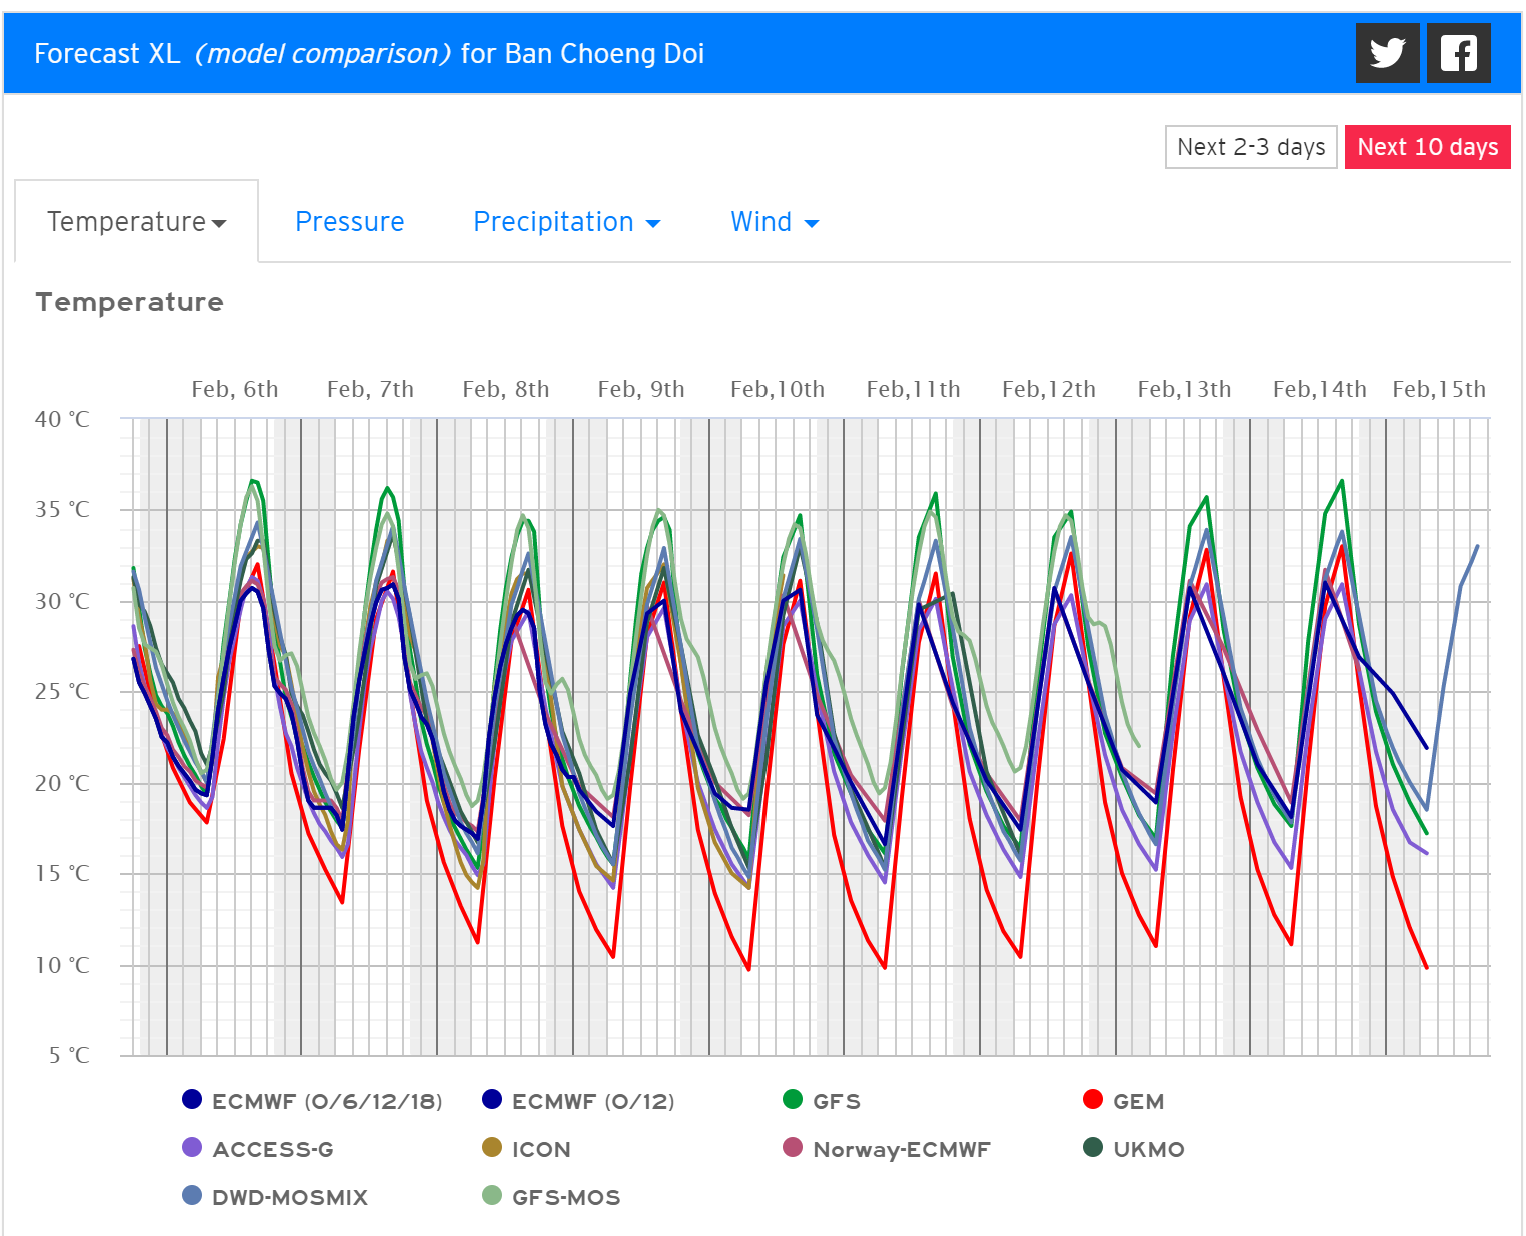
Task: Click the Feb,11th date label
Action: pyautogui.click(x=913, y=390)
